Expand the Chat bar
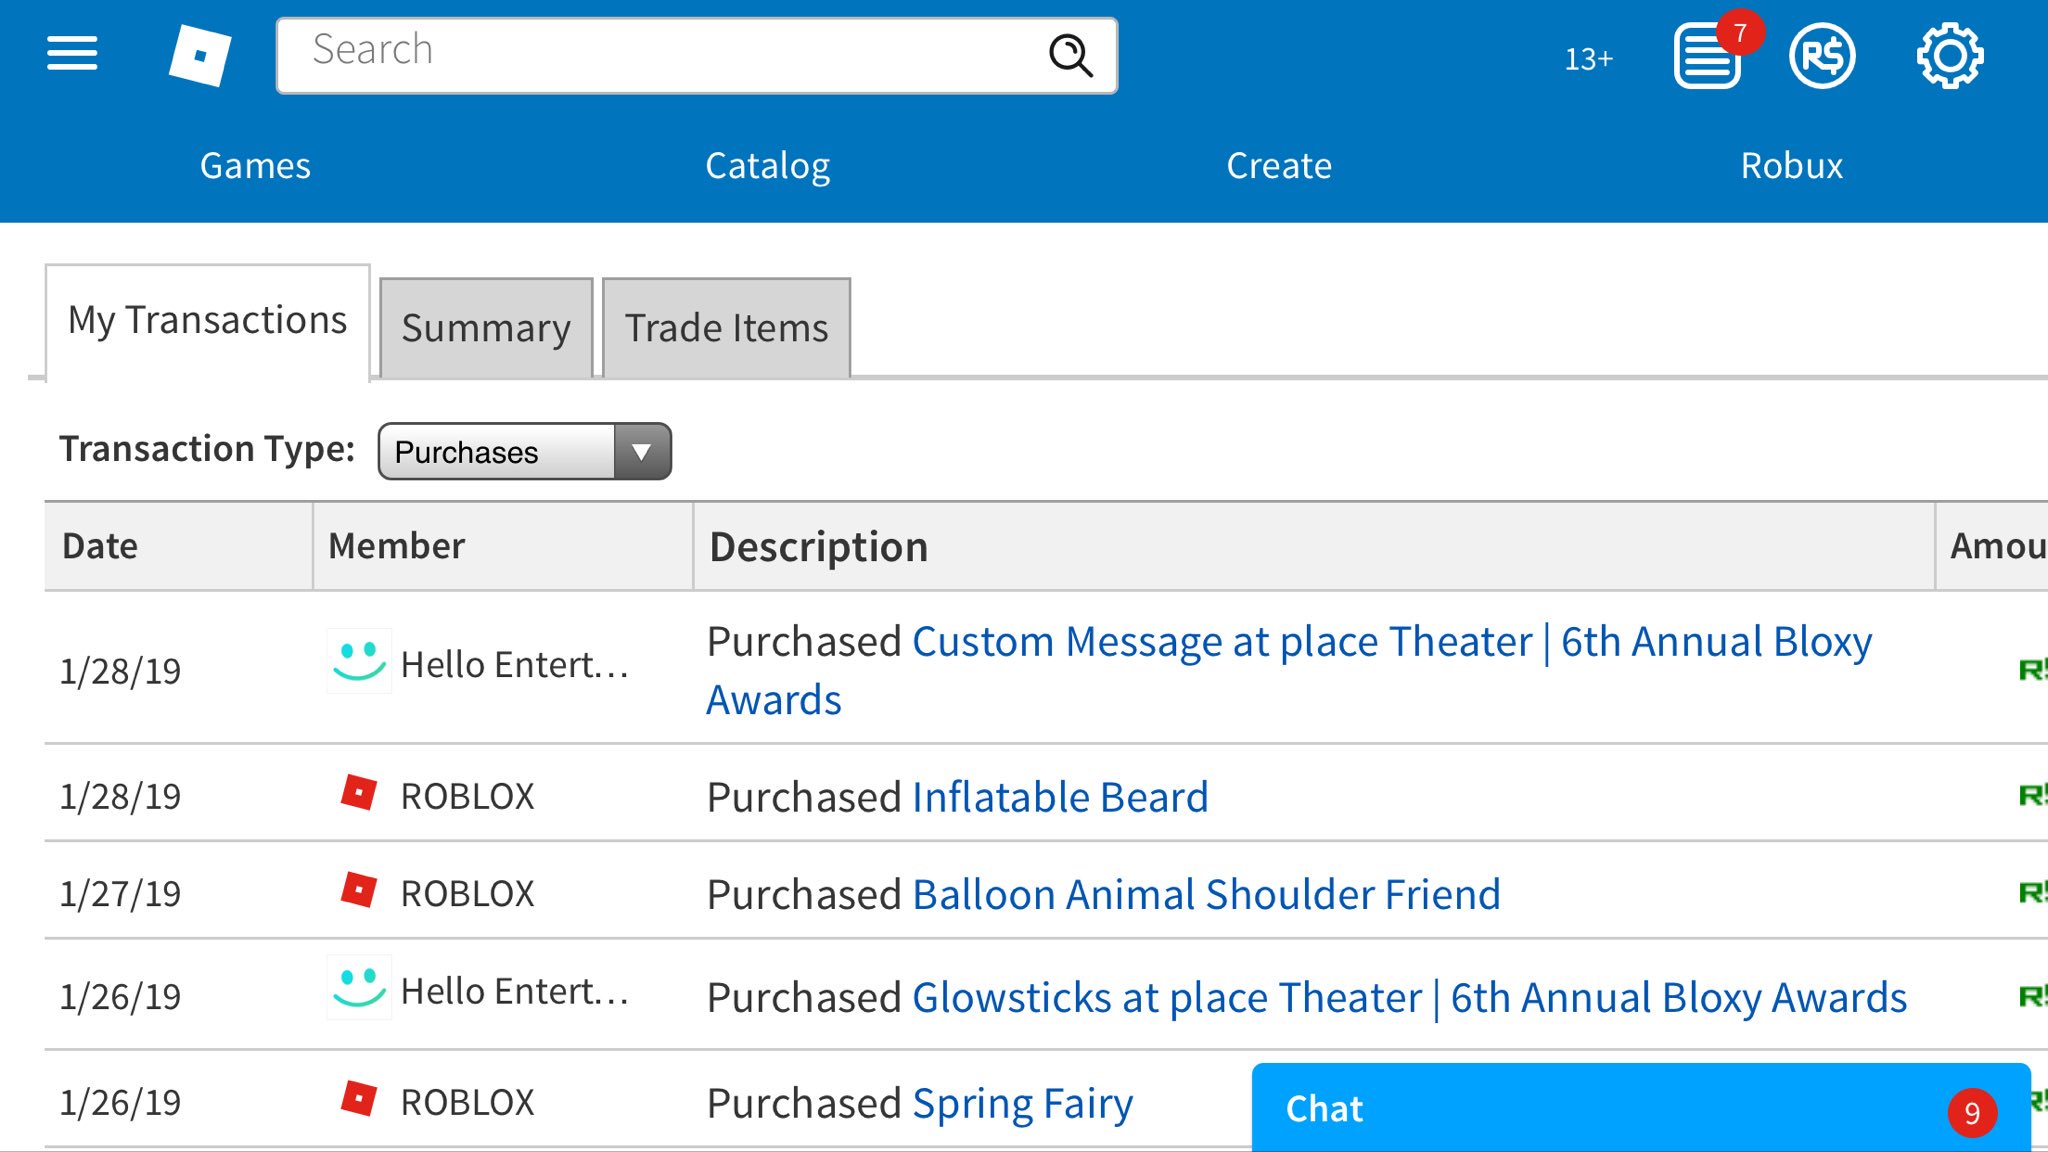 coord(1600,1108)
